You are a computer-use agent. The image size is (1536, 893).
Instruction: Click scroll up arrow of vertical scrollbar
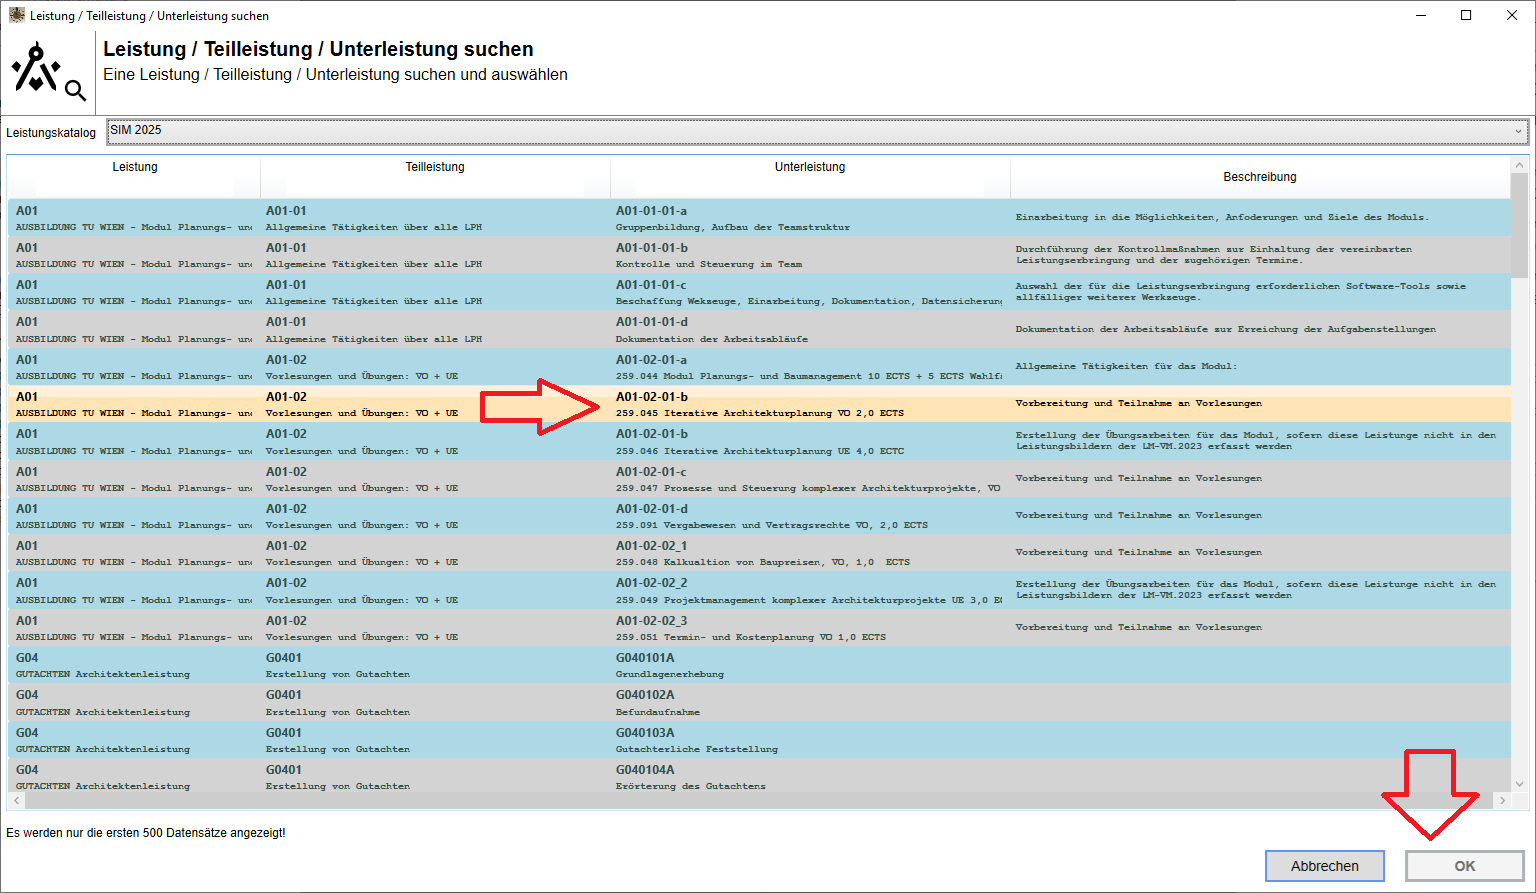(1519, 165)
